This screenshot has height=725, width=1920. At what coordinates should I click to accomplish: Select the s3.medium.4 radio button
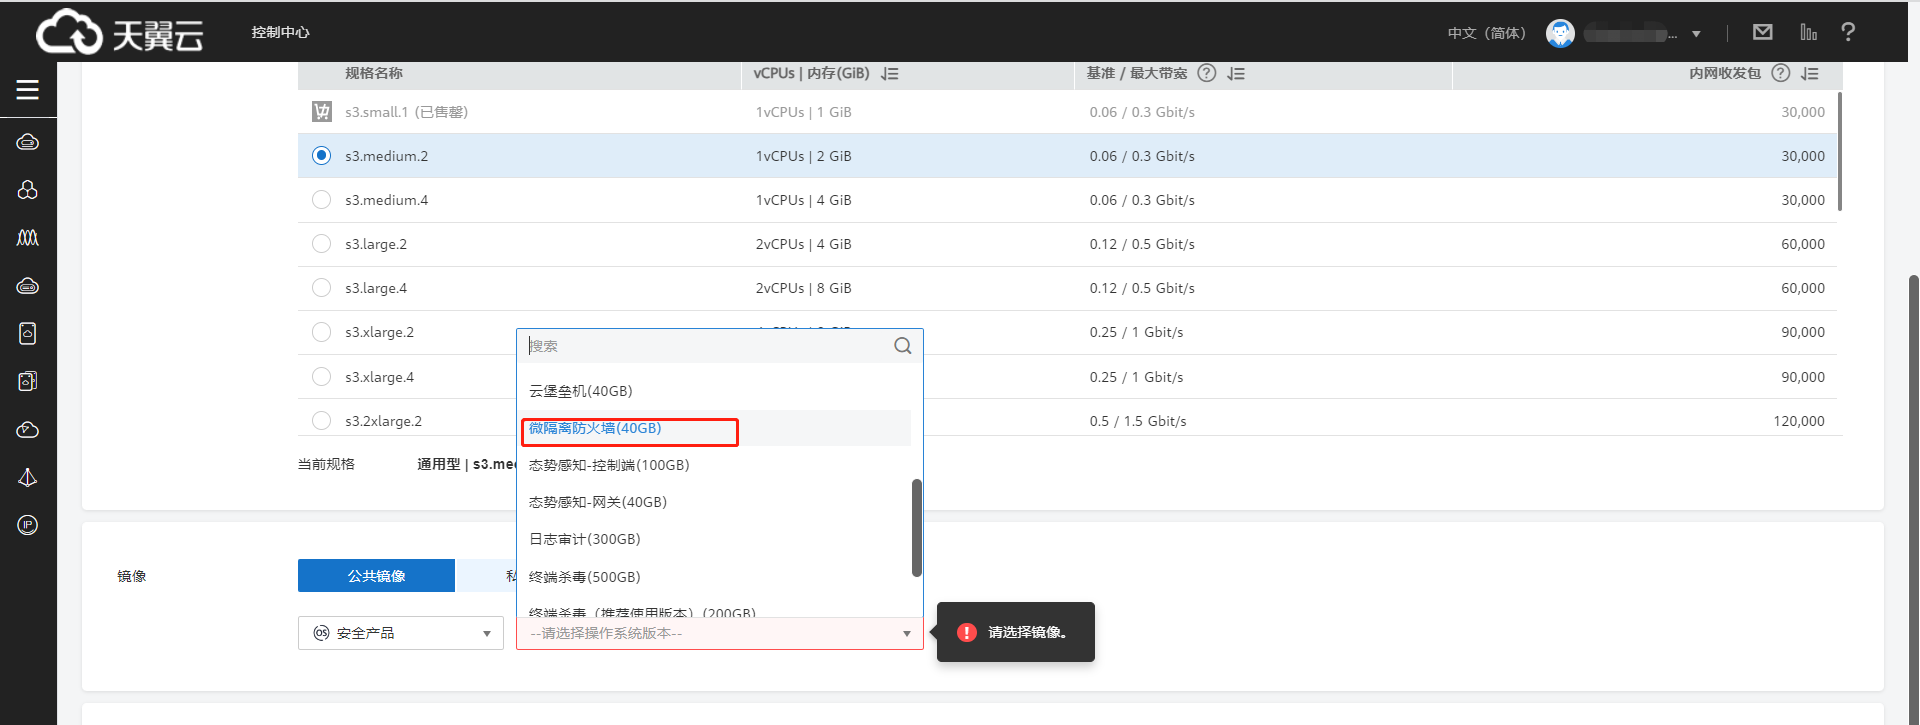(x=321, y=200)
